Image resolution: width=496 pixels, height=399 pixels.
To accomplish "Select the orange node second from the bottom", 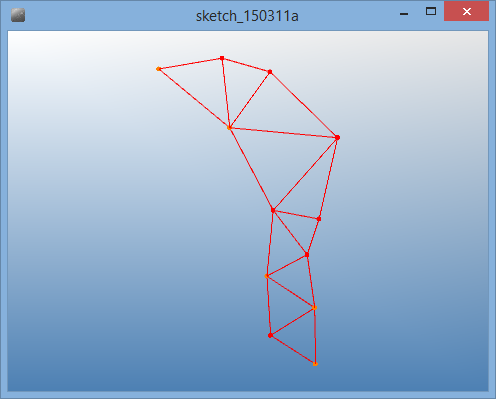I will click(x=314, y=308).
